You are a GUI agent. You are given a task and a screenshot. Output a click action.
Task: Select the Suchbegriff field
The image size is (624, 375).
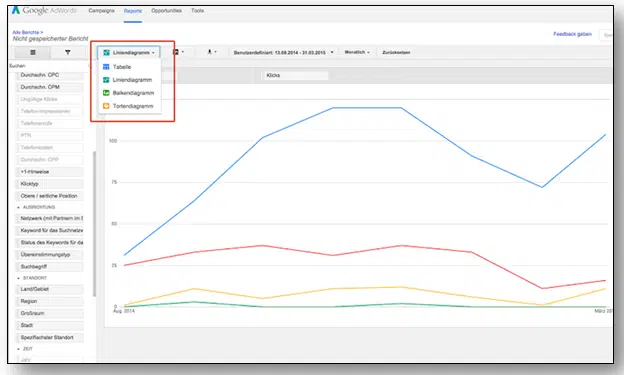point(50,267)
